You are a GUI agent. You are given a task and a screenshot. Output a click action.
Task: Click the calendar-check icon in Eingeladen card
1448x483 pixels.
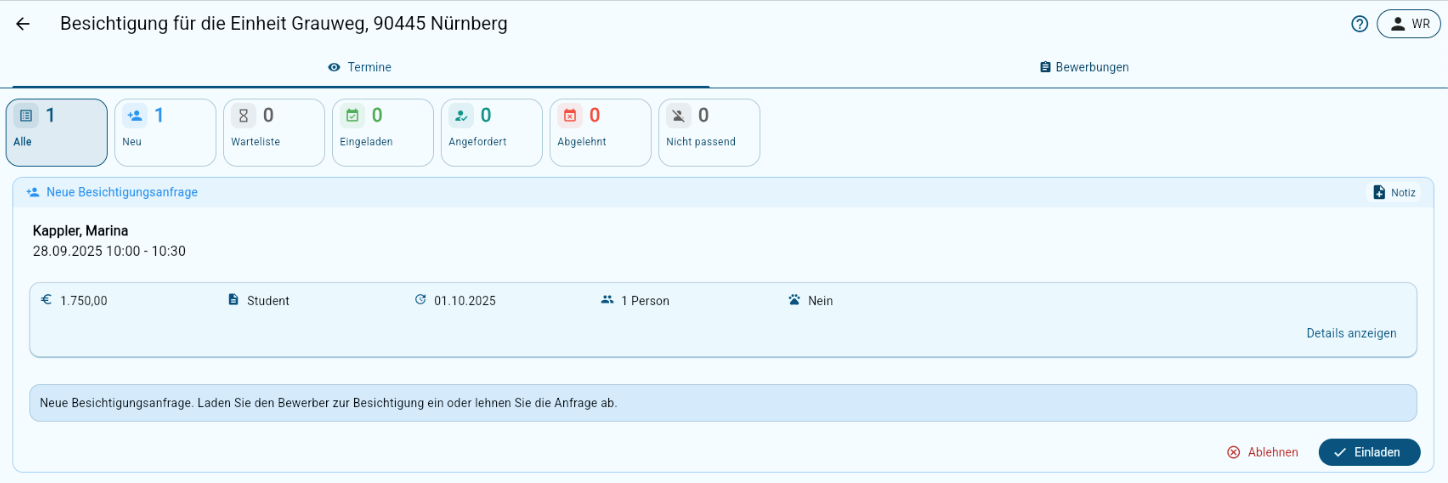(x=352, y=115)
